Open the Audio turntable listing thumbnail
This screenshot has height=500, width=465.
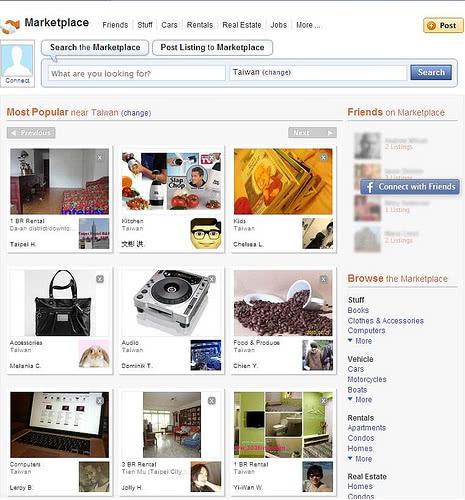click(x=171, y=303)
